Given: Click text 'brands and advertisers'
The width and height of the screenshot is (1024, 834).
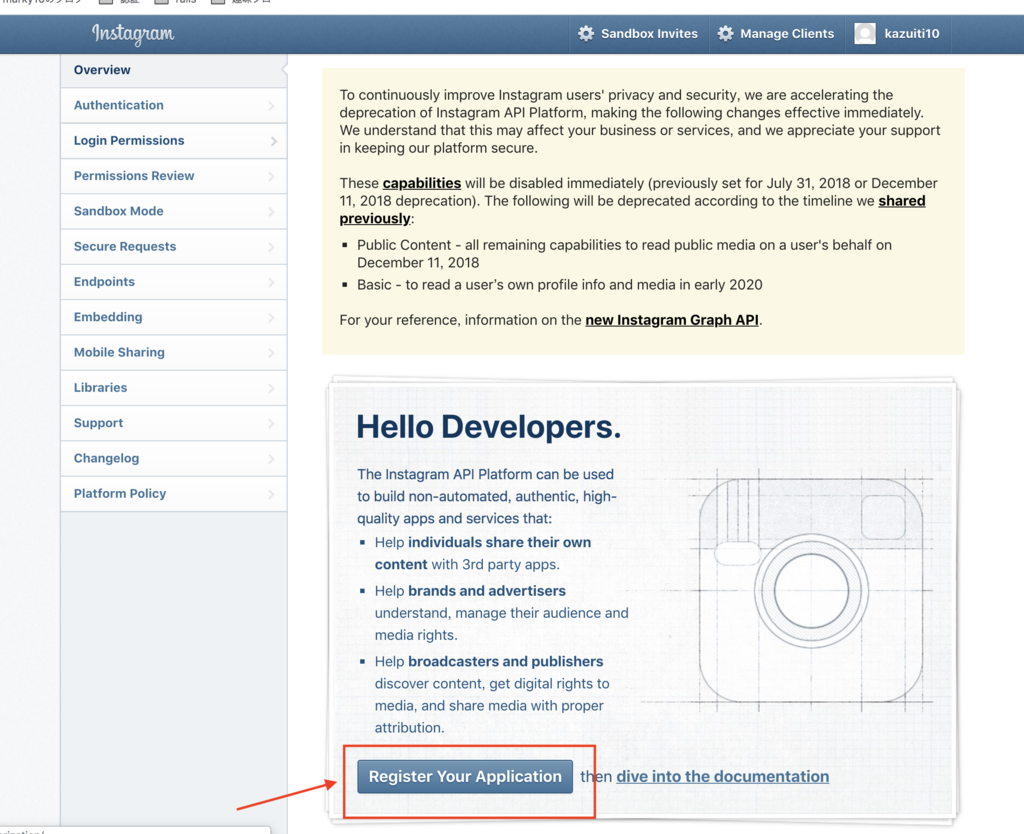Looking at the screenshot, I should click(x=487, y=591).
